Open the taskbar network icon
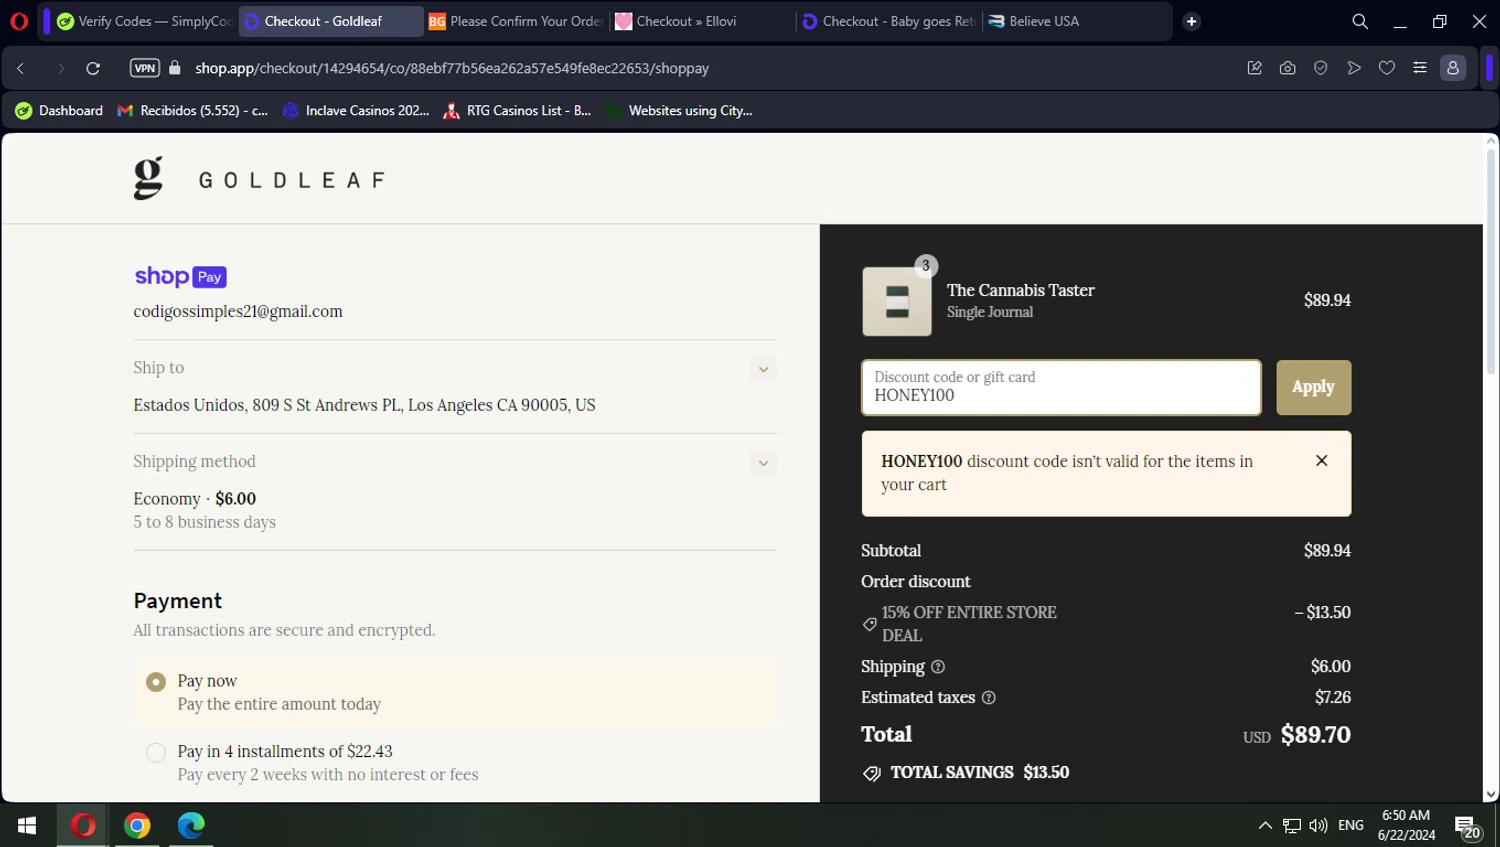The width and height of the screenshot is (1500, 847). [x=1292, y=826]
